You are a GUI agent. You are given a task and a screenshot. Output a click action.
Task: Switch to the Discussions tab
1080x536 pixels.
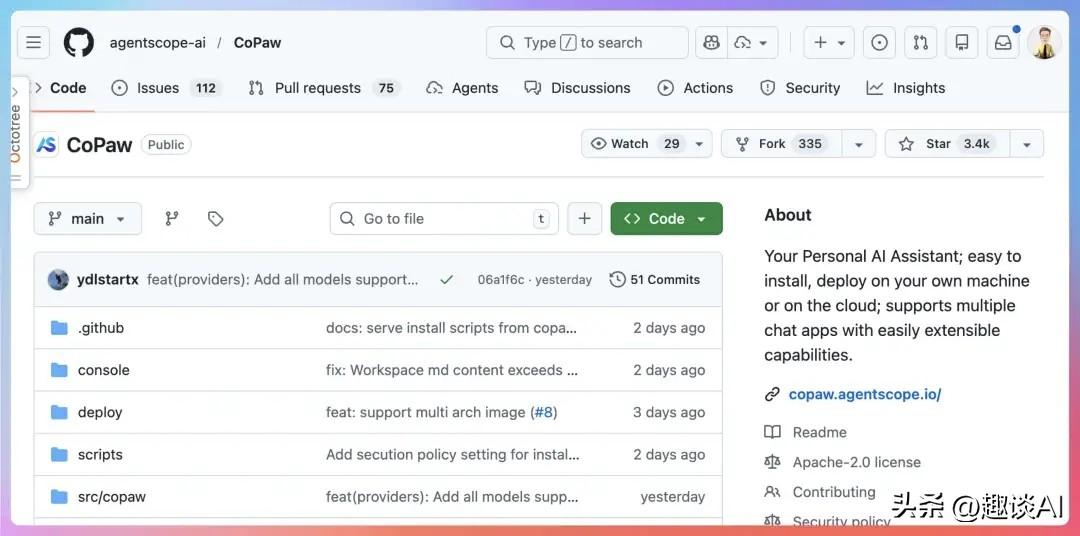tap(577, 88)
